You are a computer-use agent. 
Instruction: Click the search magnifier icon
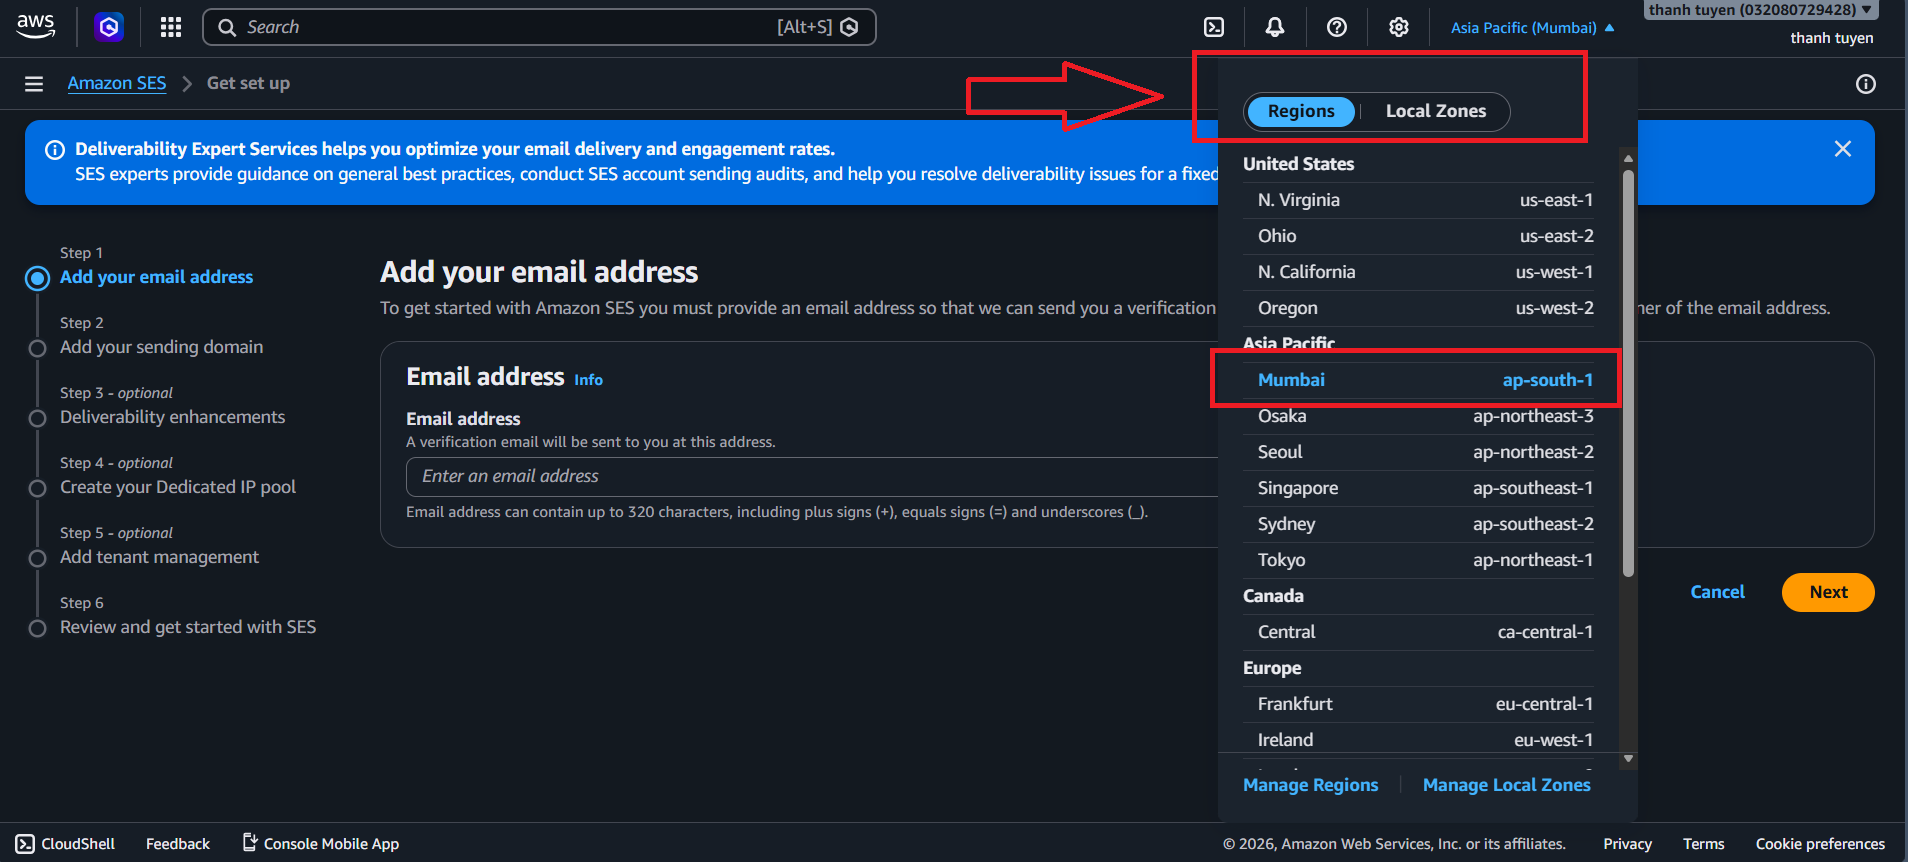(227, 27)
